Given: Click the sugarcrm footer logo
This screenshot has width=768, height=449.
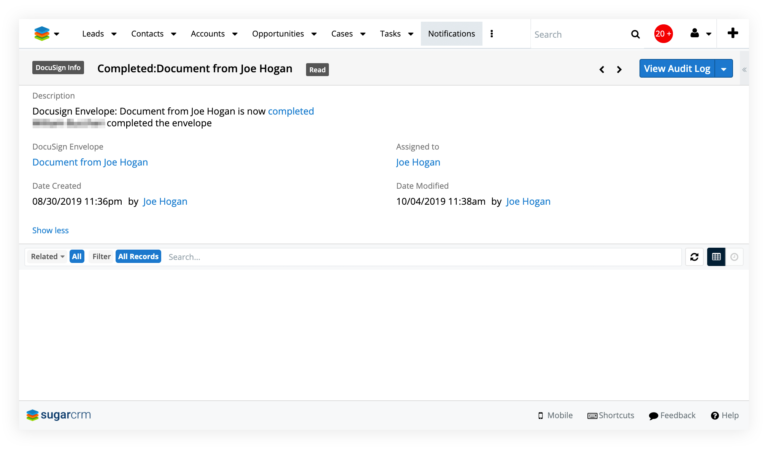Looking at the screenshot, I should [x=59, y=415].
